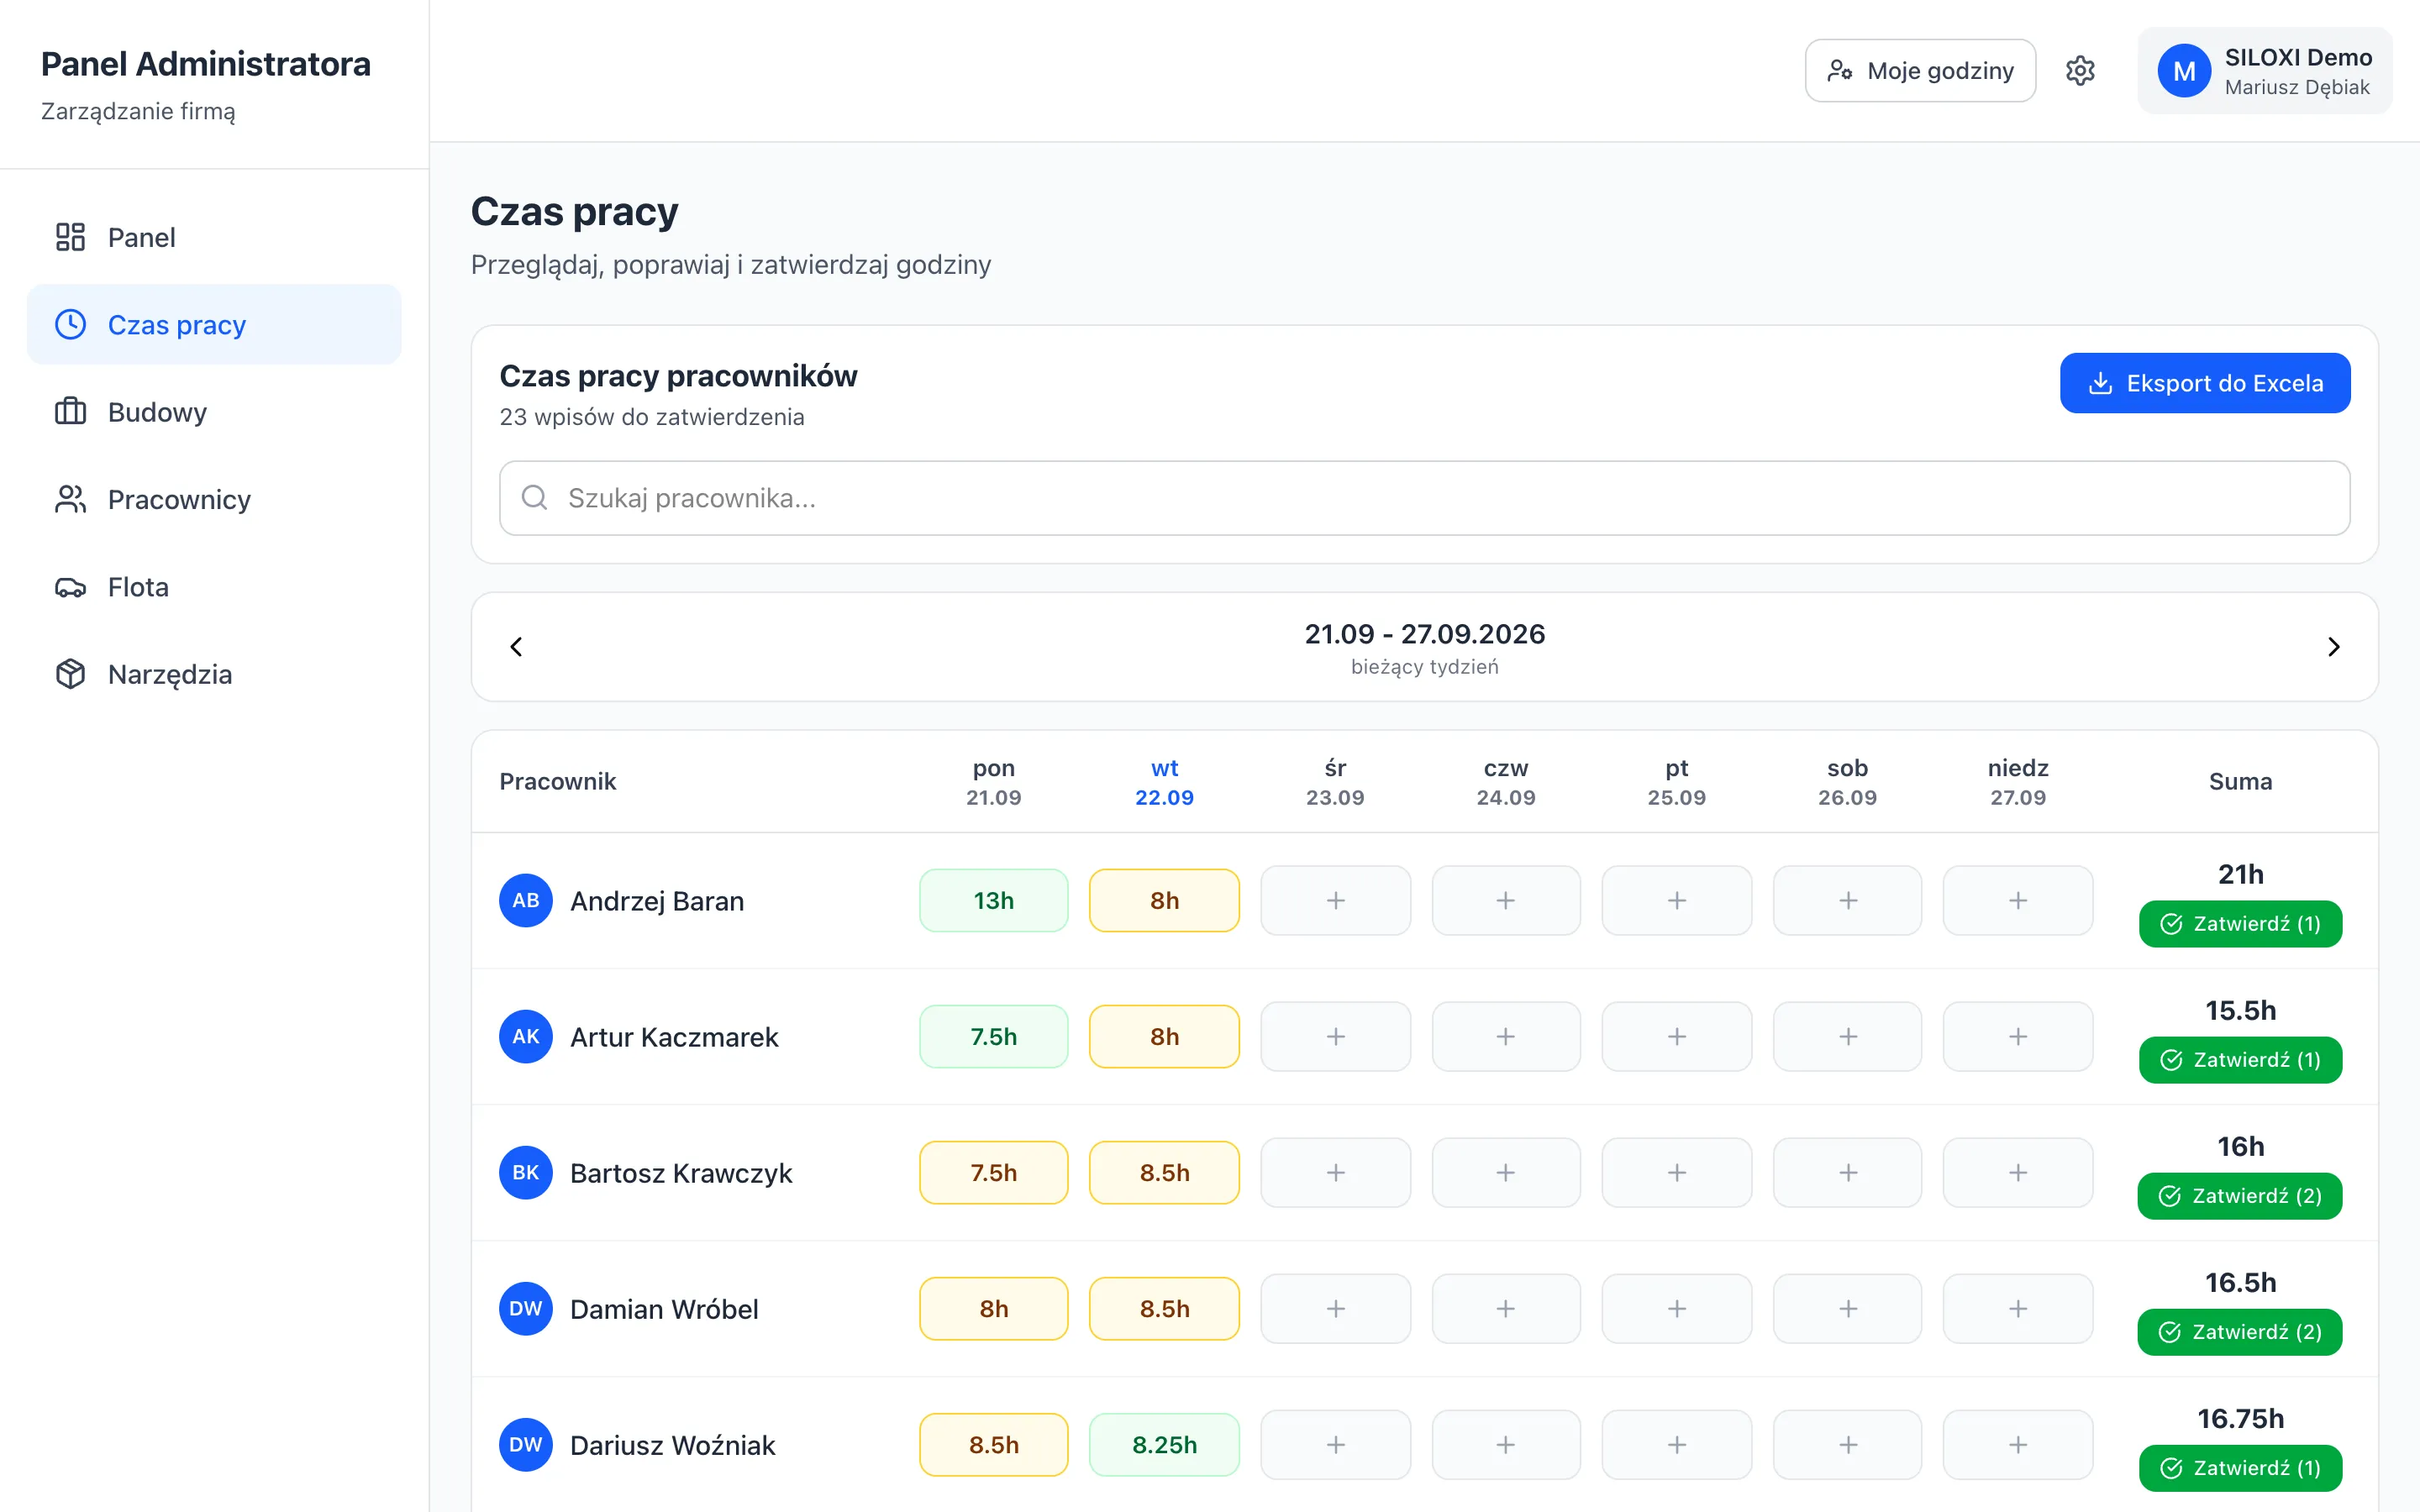Approve Dariusz Woźniak's entry with Zatwierdź (1)

coord(2240,1467)
